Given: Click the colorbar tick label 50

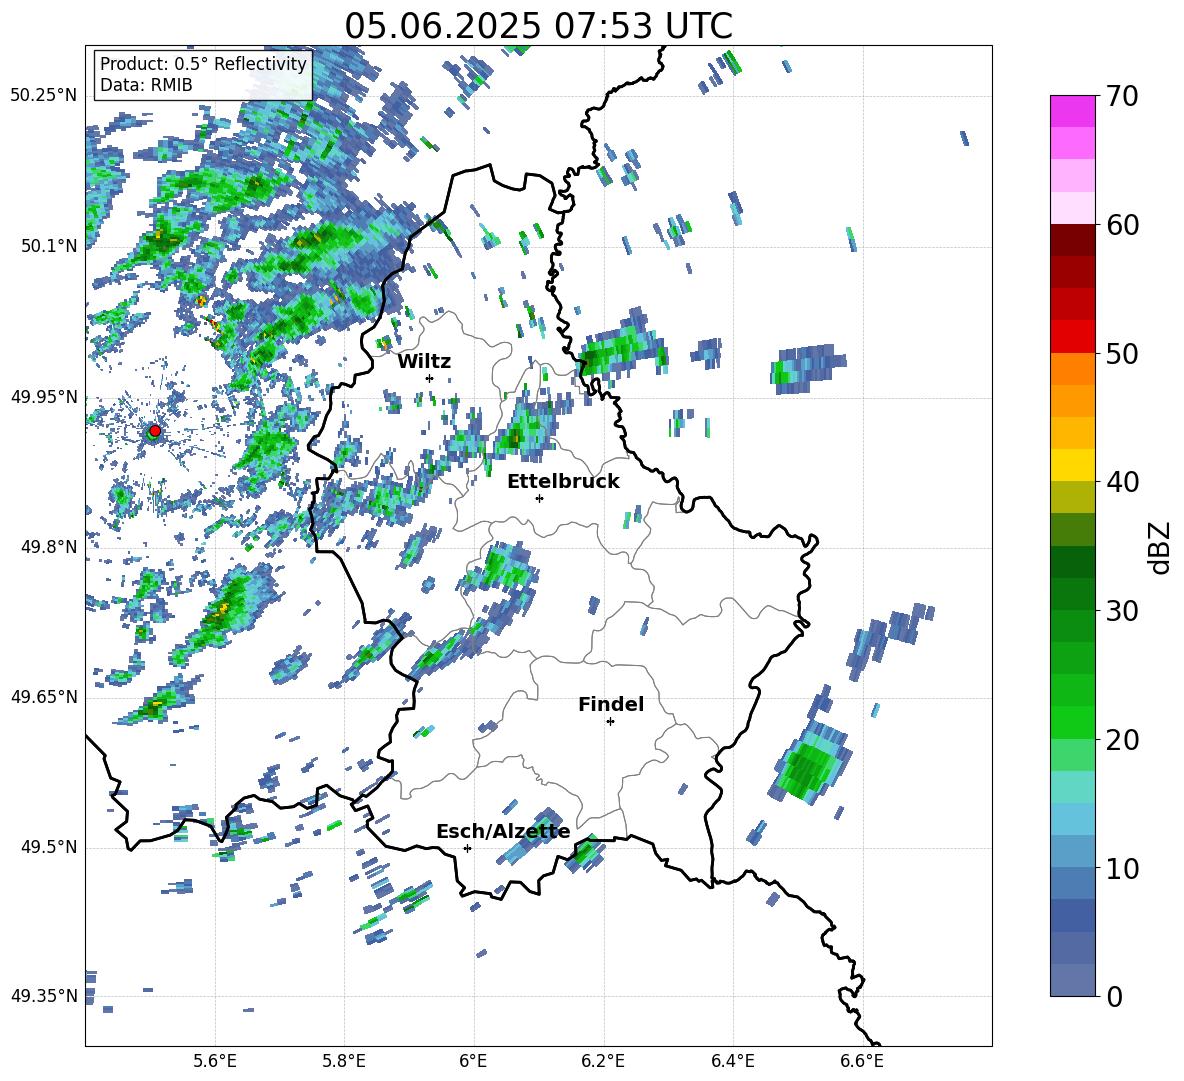Looking at the screenshot, I should 1122,353.
